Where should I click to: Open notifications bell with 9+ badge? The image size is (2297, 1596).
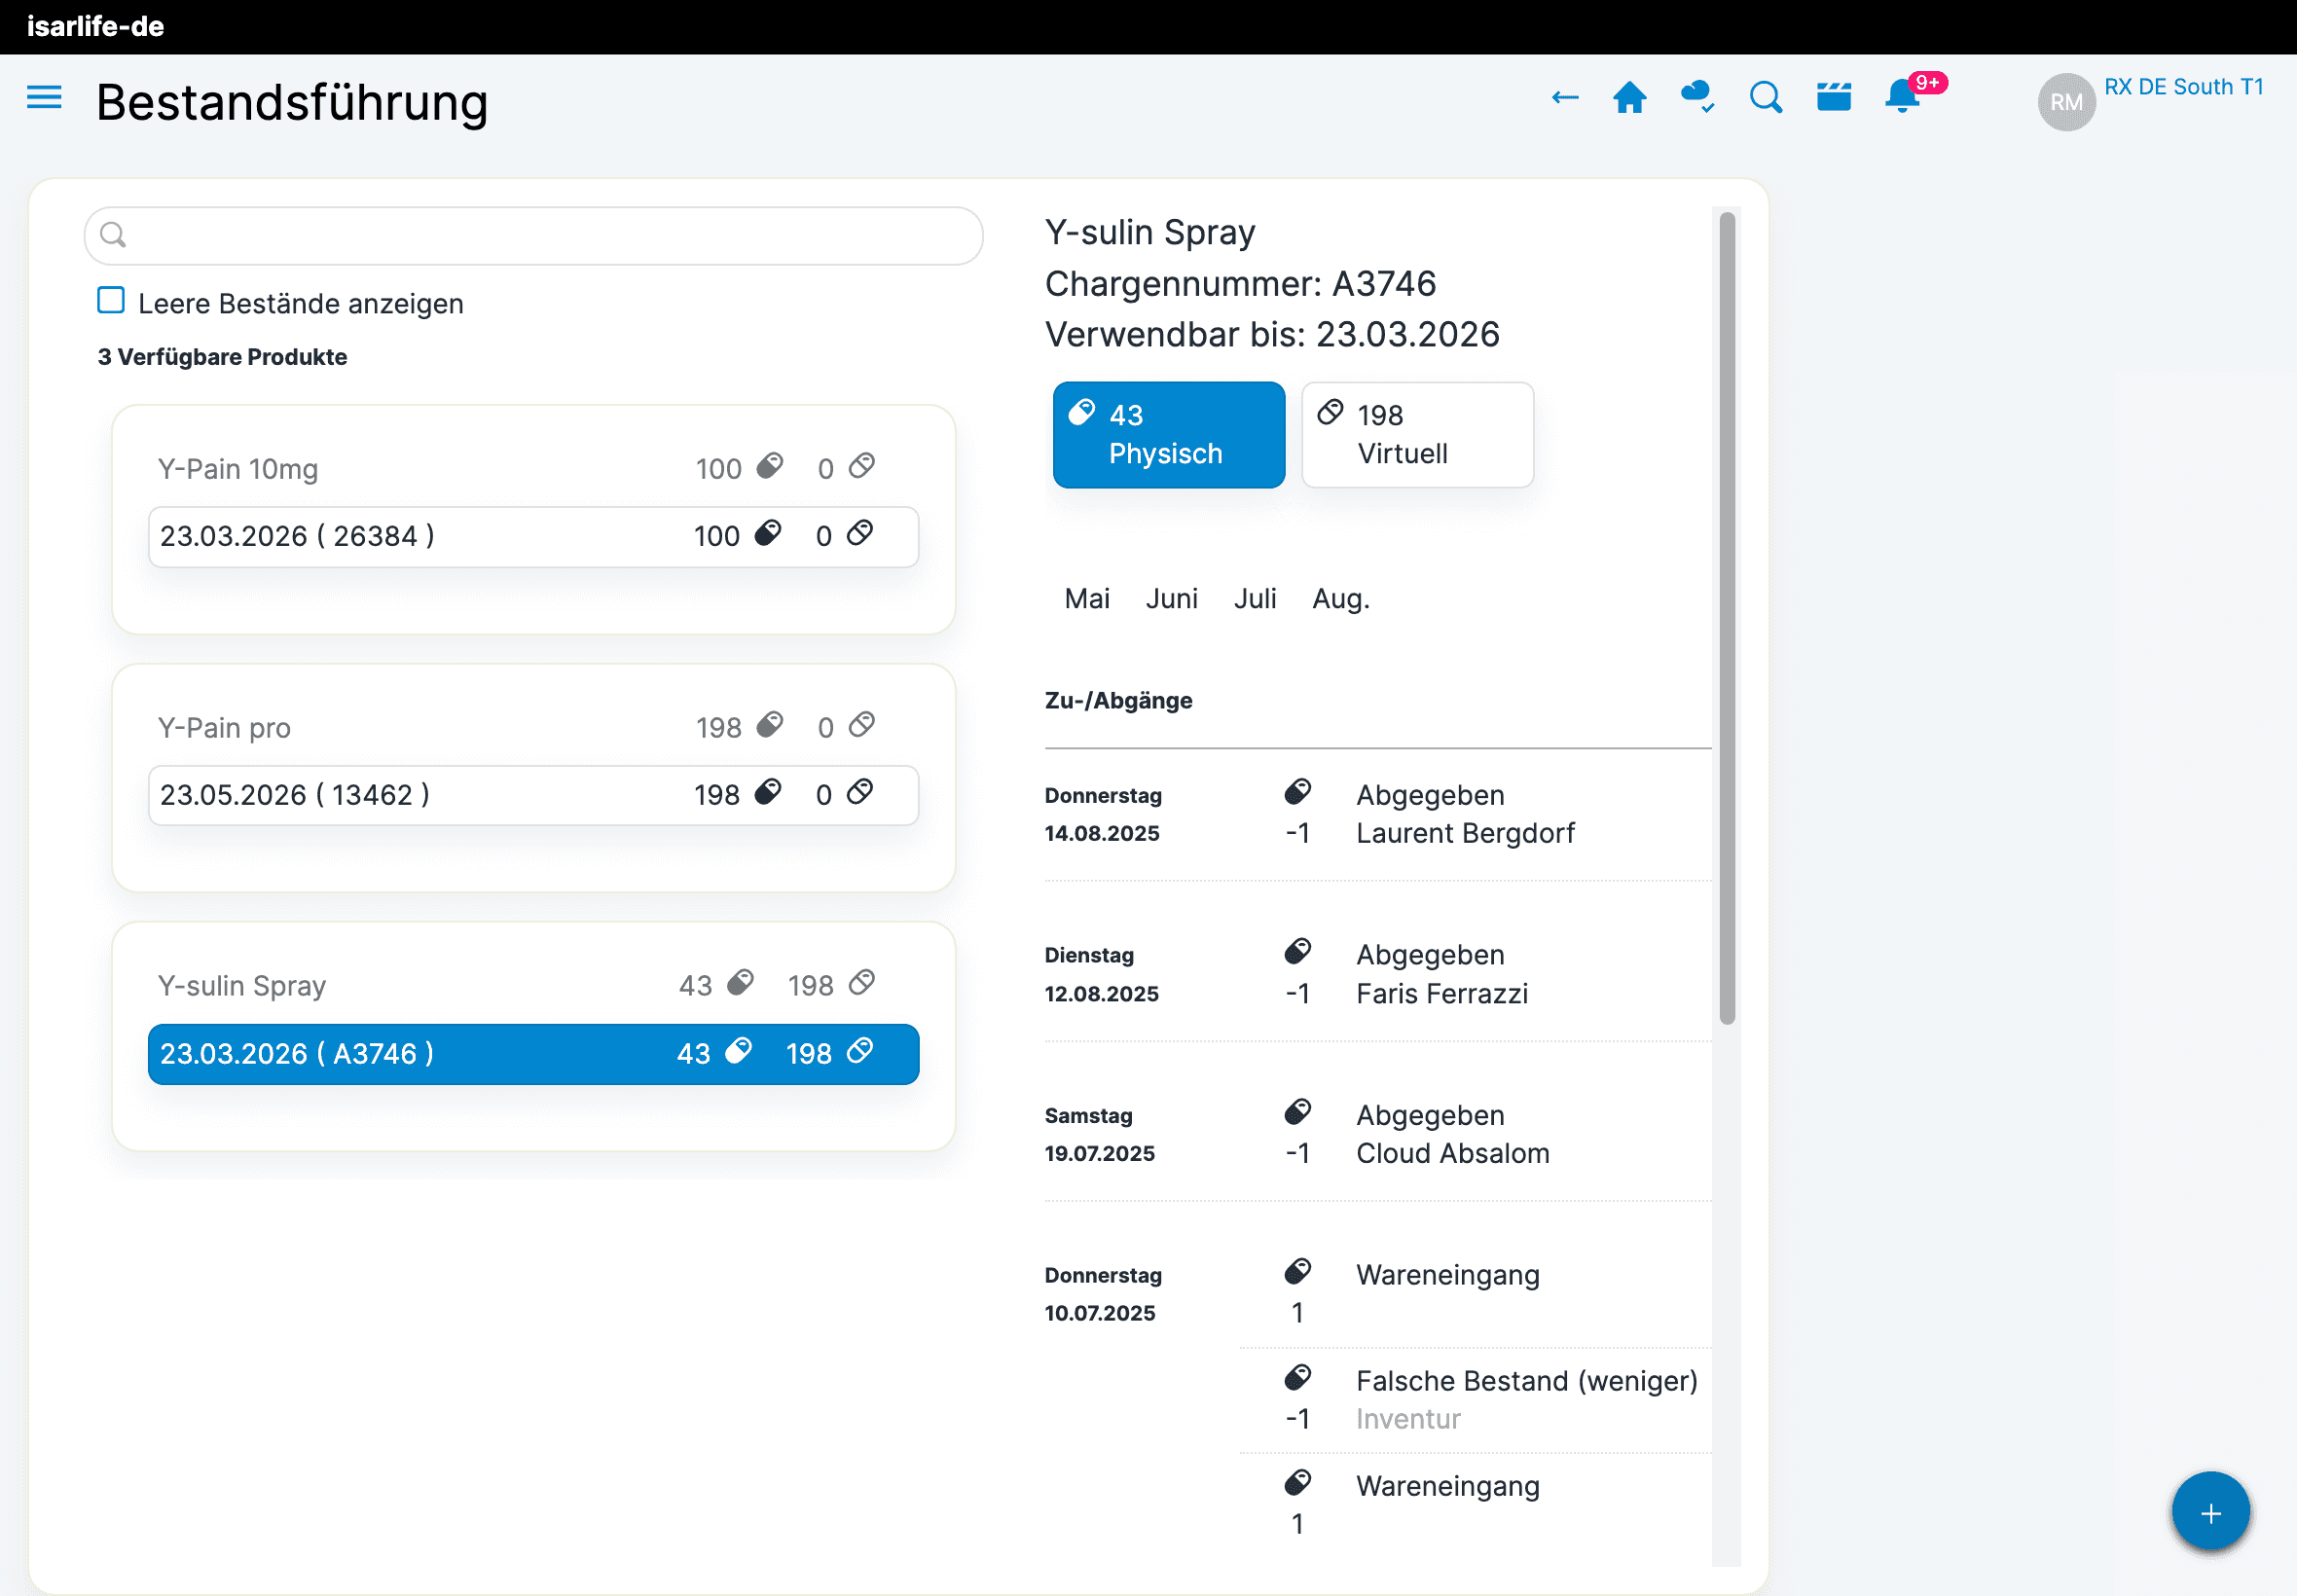tap(1903, 98)
